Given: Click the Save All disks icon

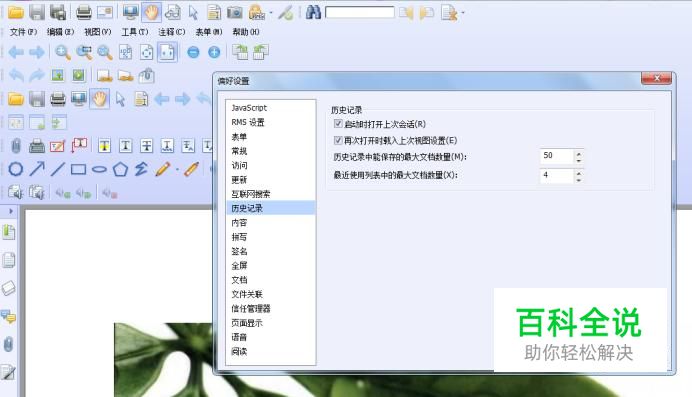Looking at the screenshot, I should [x=58, y=12].
